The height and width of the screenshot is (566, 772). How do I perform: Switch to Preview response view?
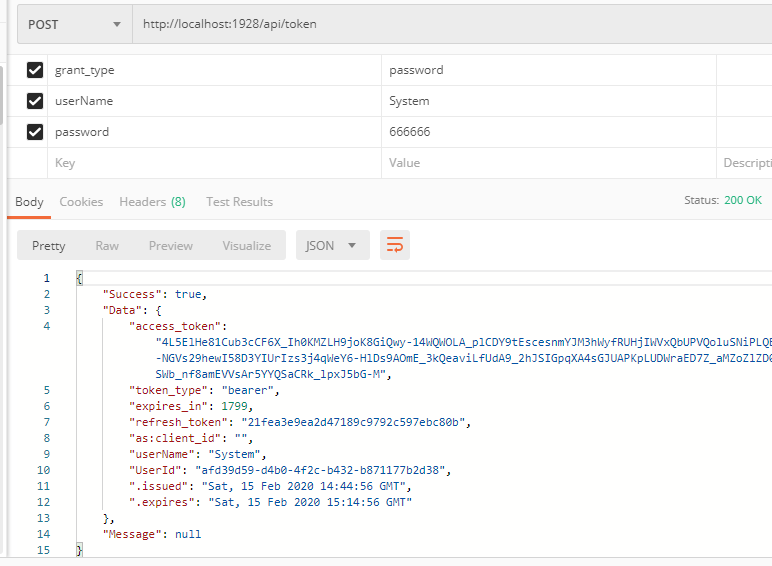click(x=171, y=245)
